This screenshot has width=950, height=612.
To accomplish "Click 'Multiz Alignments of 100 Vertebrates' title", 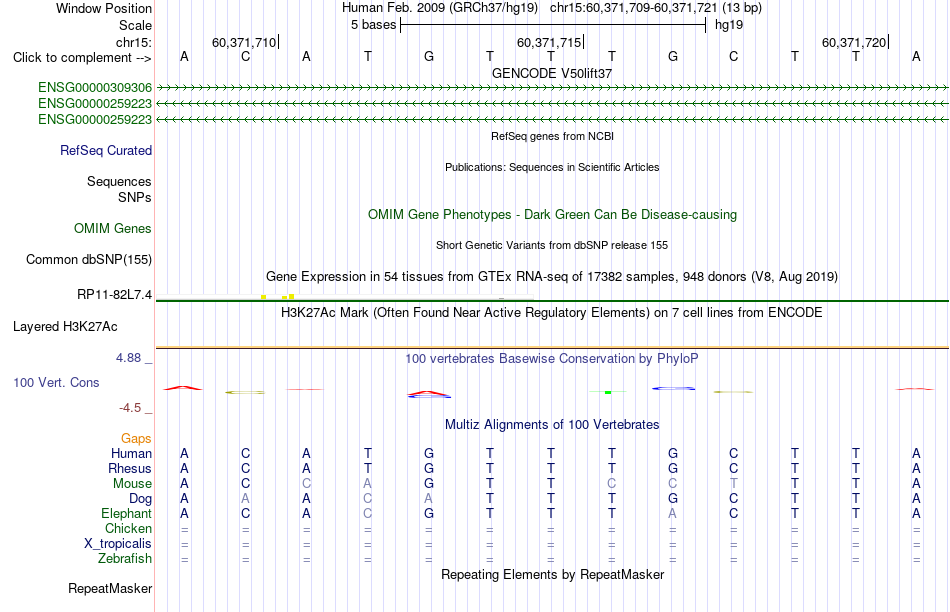I will [x=552, y=425].
